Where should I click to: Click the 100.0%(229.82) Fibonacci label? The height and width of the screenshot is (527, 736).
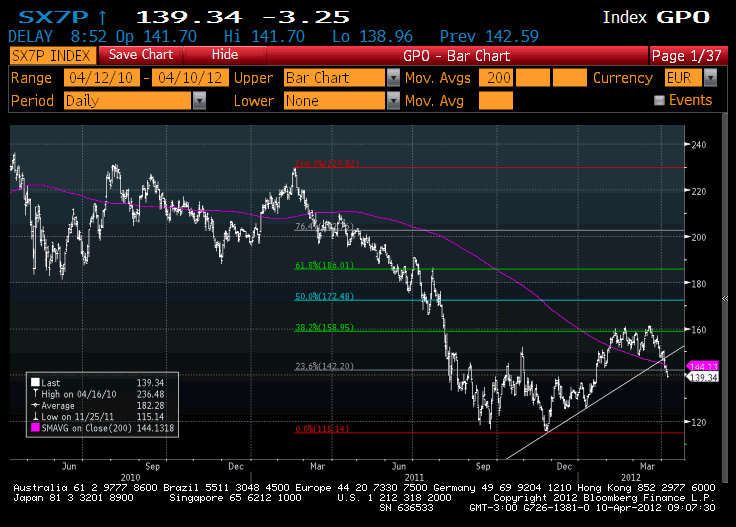click(x=327, y=163)
